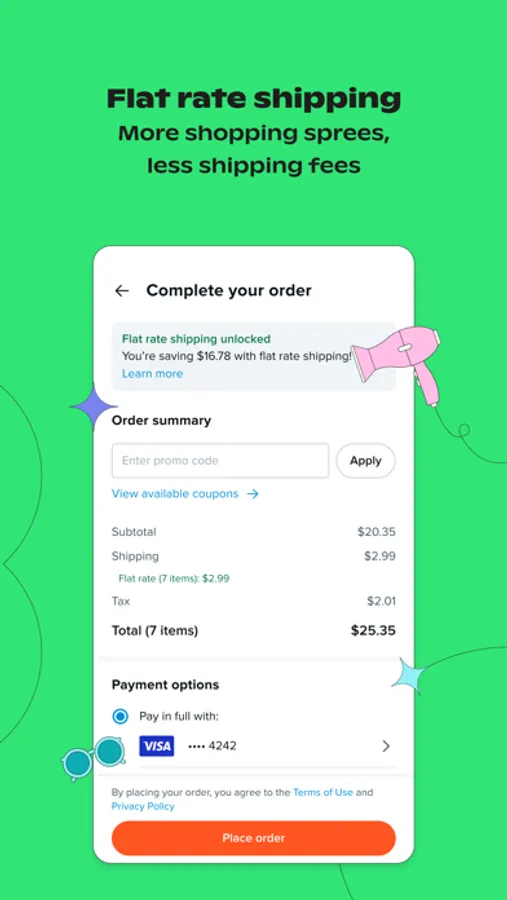507x900 pixels.
Task: Focus the Enter promo code field
Action: tap(220, 460)
